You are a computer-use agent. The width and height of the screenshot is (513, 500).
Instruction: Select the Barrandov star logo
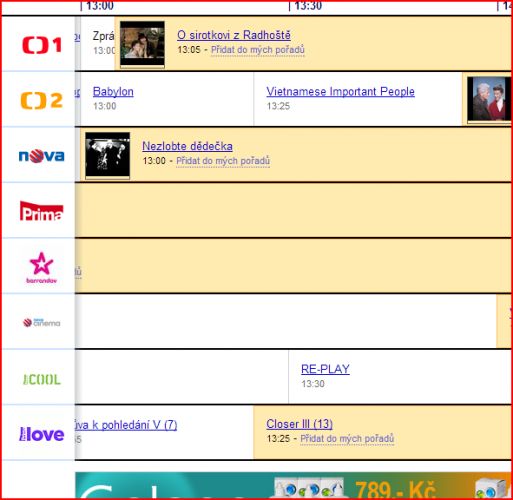[42, 268]
